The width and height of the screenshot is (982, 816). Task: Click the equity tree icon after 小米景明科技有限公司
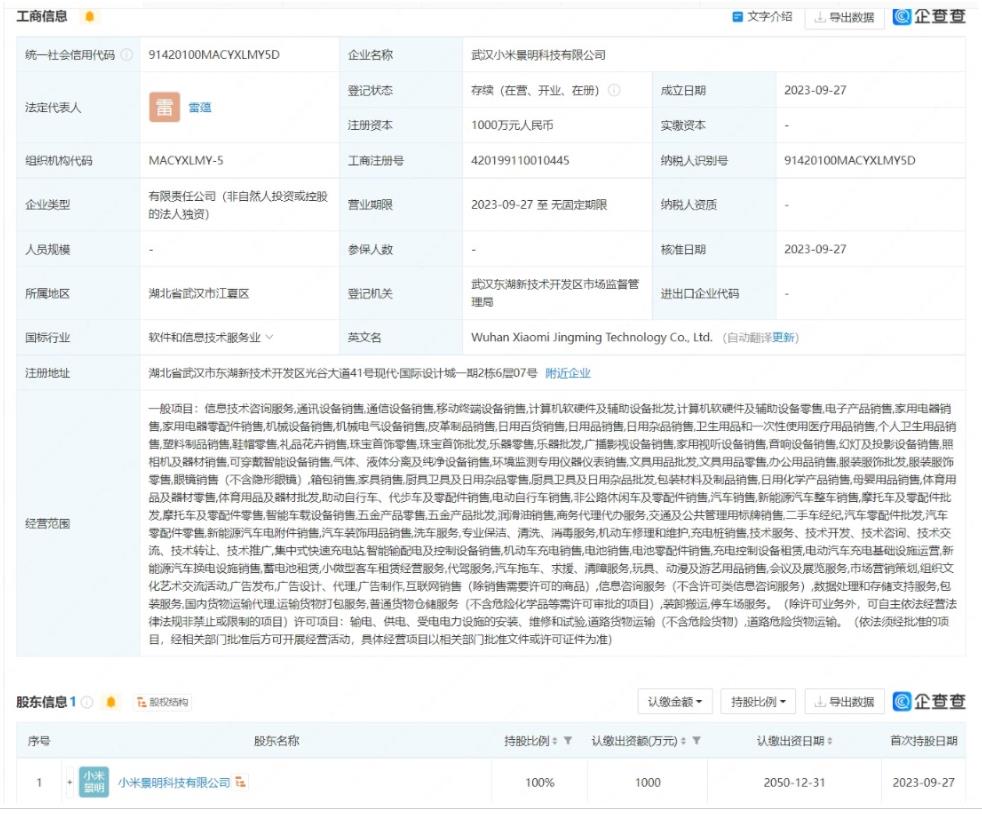coord(240,782)
